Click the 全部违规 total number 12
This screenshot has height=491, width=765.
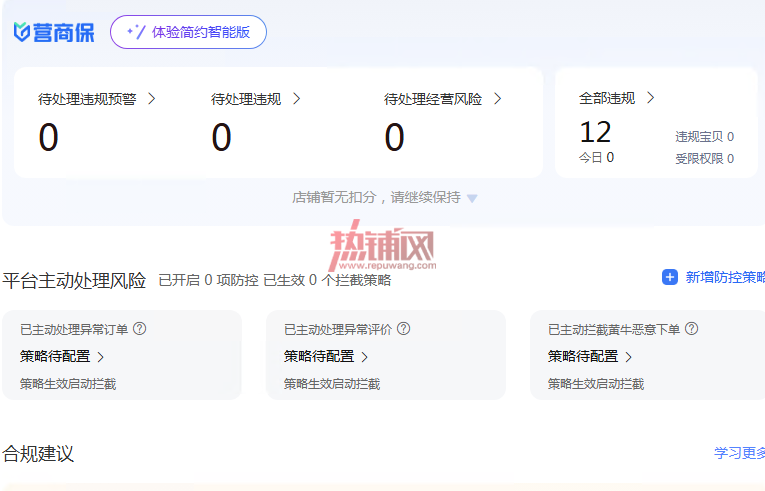[595, 132]
